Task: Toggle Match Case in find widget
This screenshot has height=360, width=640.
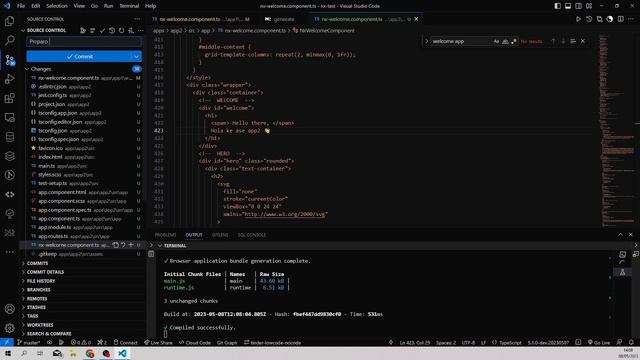Action: point(496,41)
